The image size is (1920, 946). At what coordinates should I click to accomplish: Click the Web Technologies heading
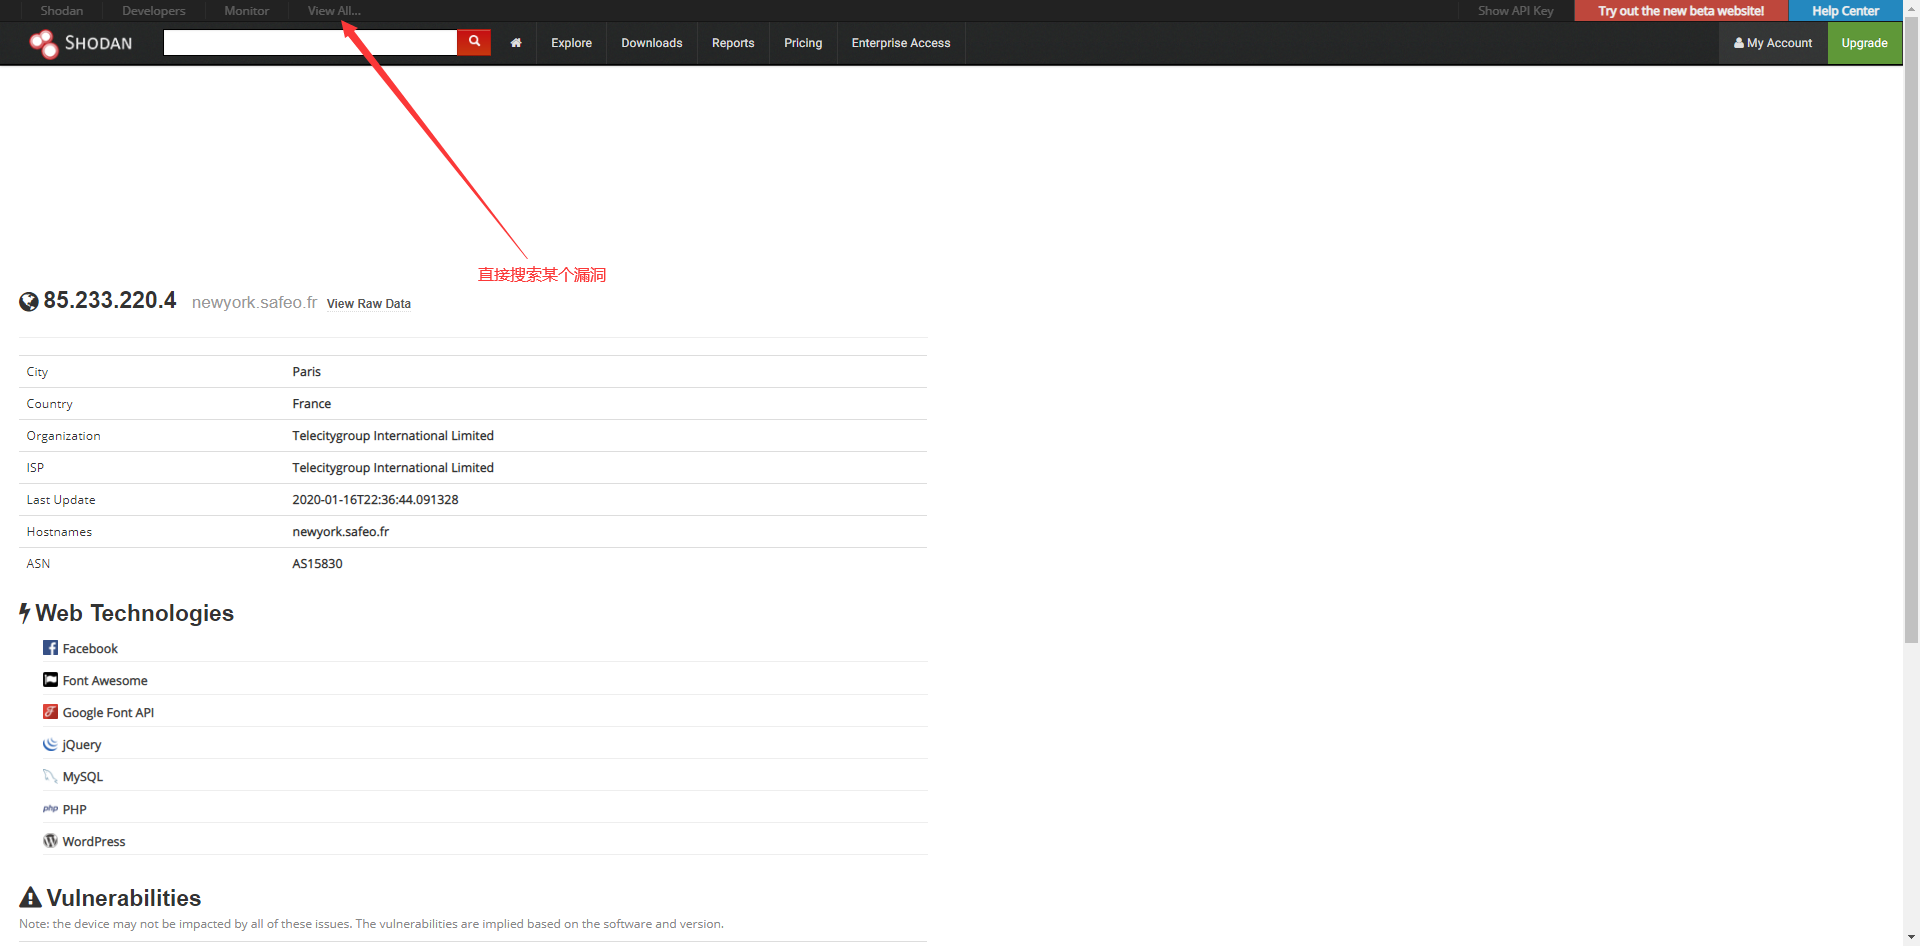coord(135,613)
